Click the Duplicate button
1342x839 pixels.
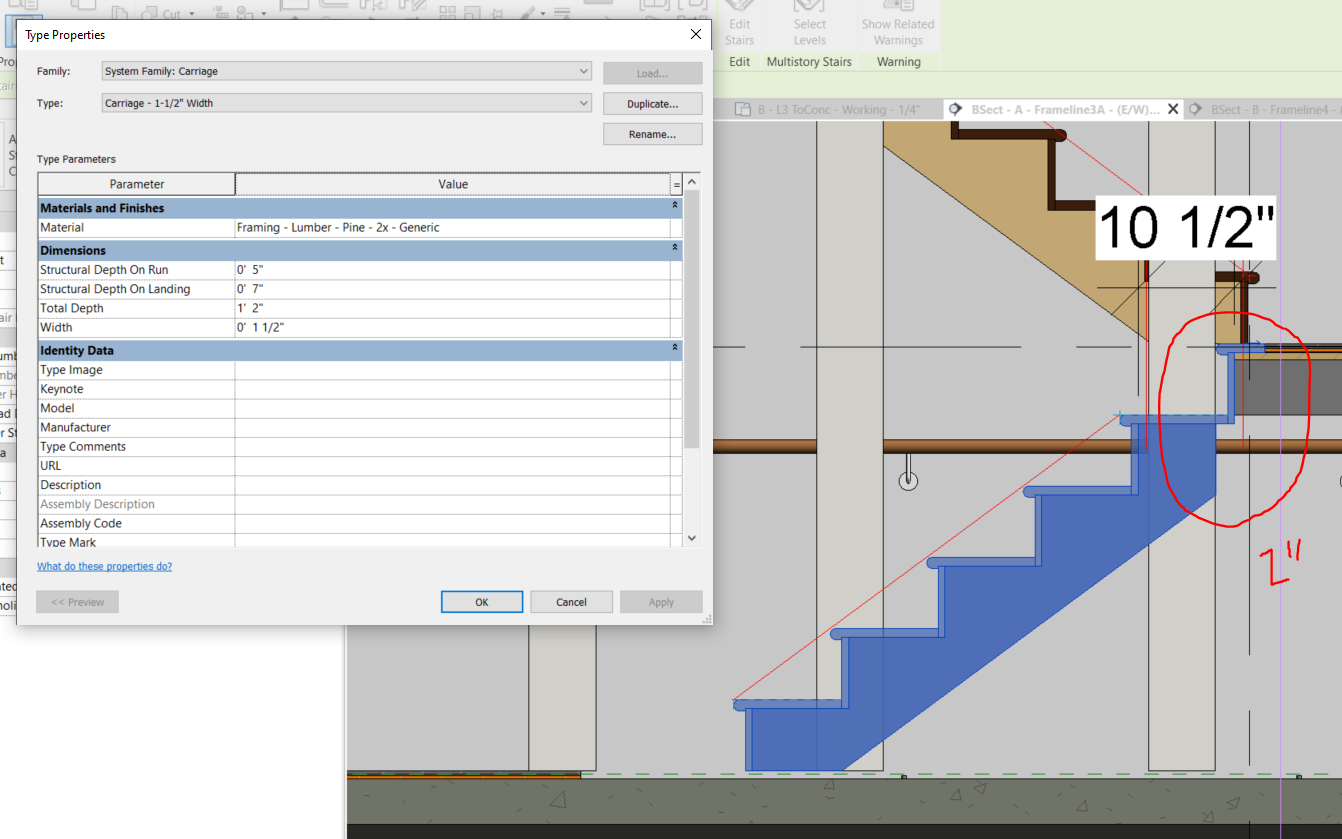coord(652,103)
